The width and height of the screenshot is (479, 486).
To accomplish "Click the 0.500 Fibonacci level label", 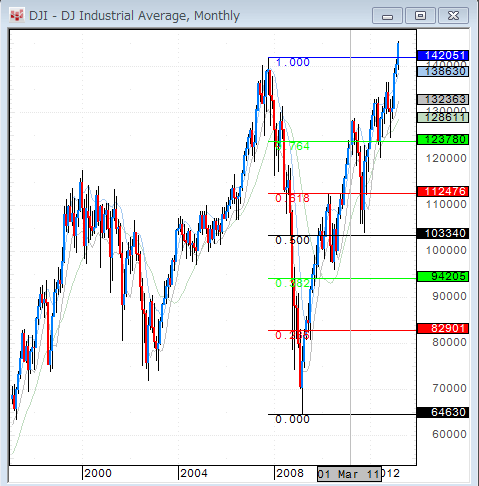I will tap(293, 240).
